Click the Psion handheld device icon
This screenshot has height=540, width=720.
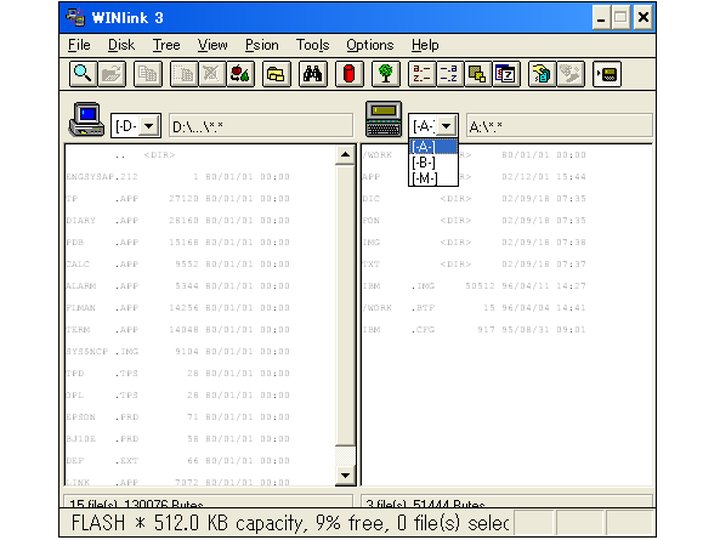pos(384,119)
